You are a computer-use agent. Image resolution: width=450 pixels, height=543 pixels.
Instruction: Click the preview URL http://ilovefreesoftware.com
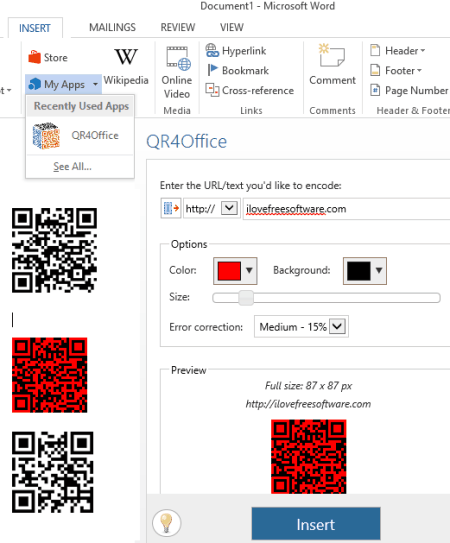308,404
